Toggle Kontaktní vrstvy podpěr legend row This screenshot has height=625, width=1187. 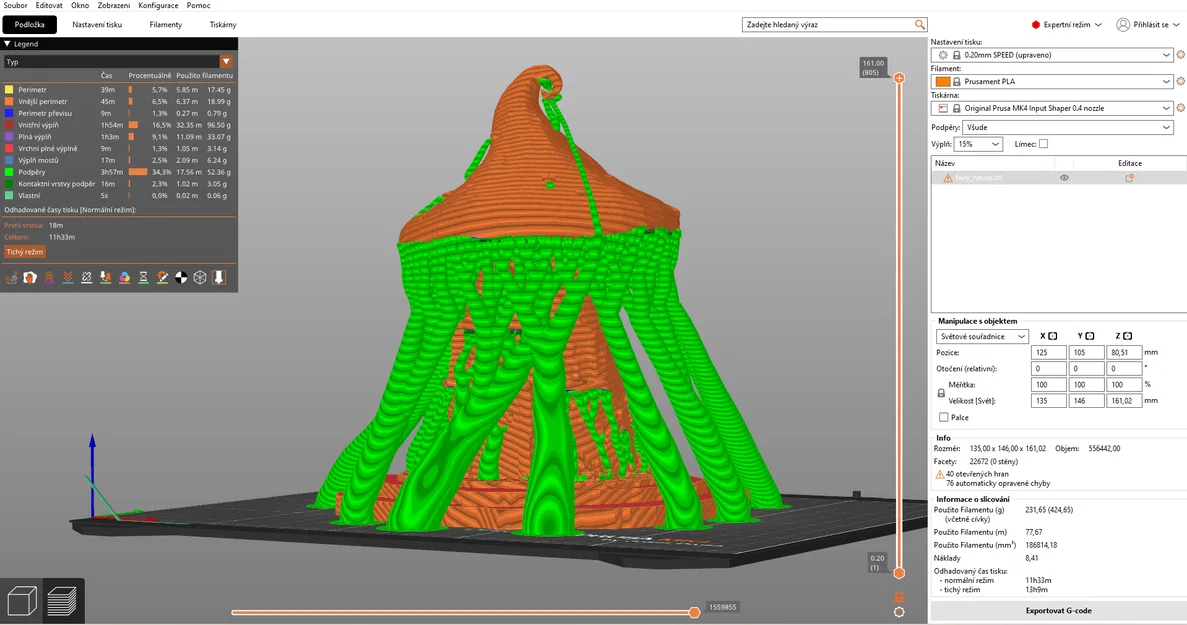pos(117,184)
